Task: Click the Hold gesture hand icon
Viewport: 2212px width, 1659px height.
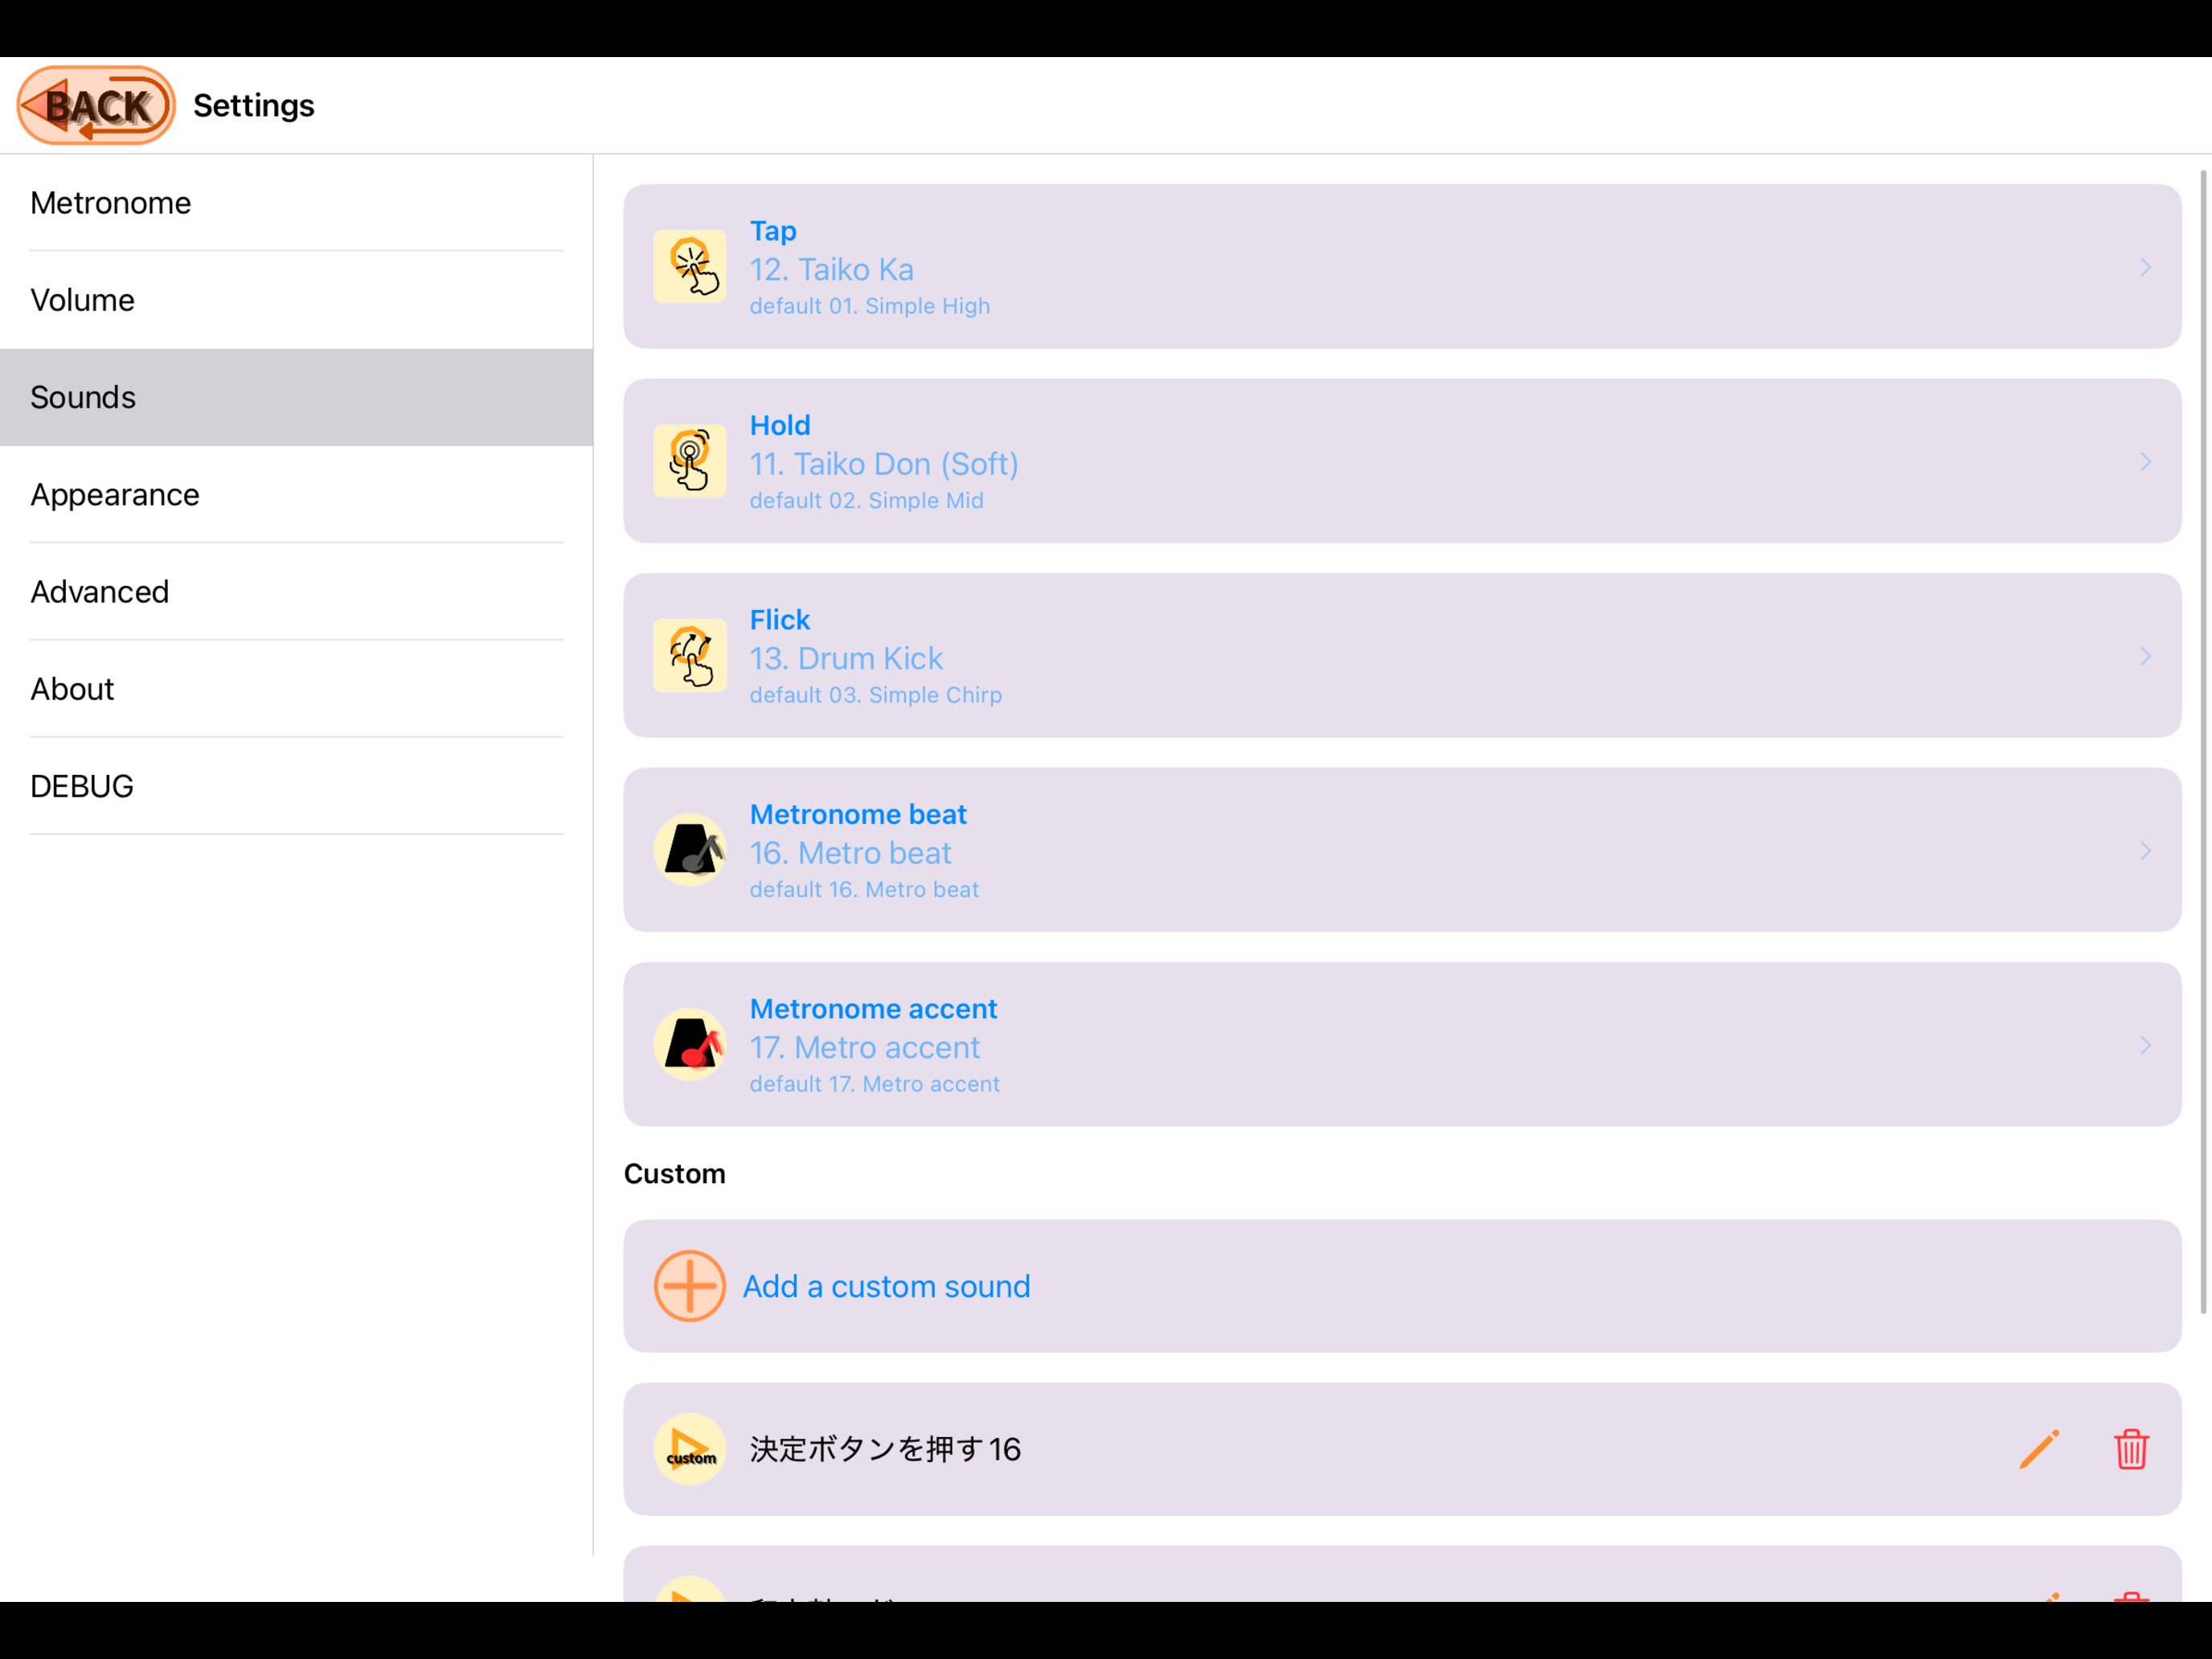Action: tap(690, 461)
